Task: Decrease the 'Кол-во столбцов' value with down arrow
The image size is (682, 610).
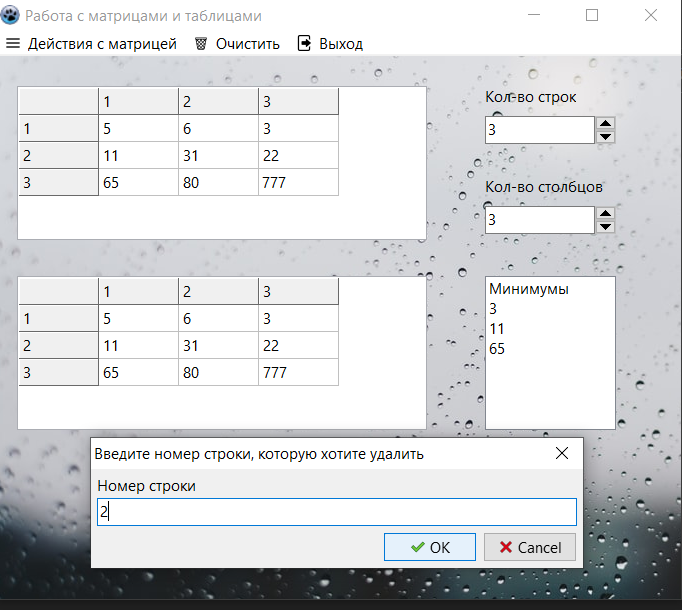Action: coord(605,227)
